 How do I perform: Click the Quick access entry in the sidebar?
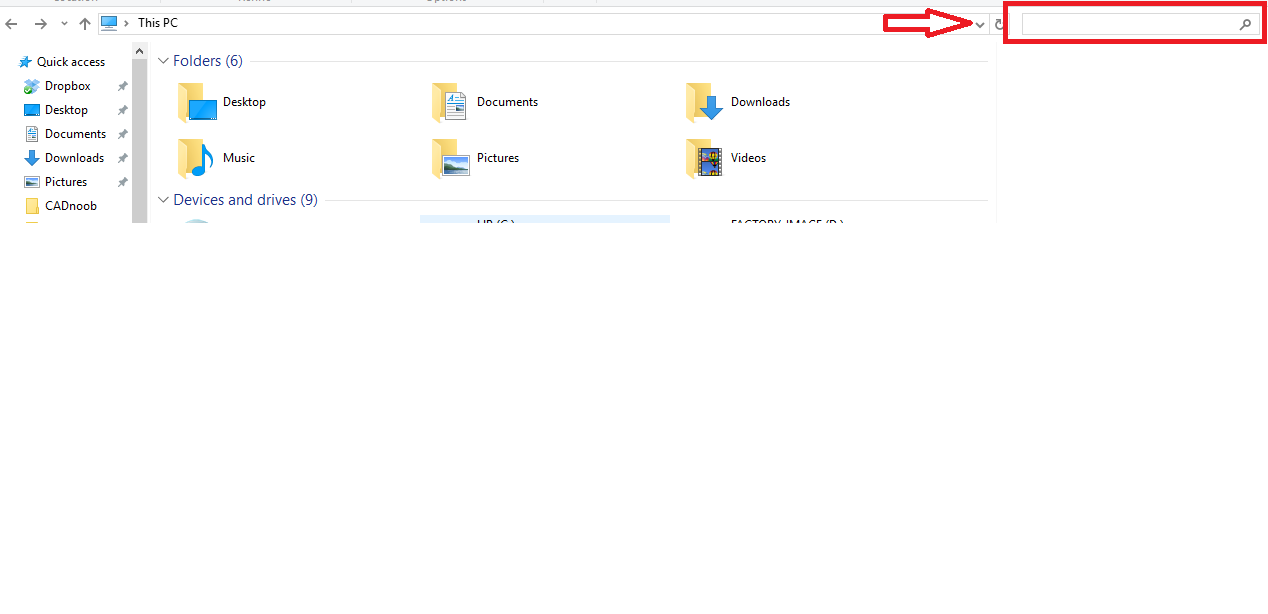click(70, 61)
